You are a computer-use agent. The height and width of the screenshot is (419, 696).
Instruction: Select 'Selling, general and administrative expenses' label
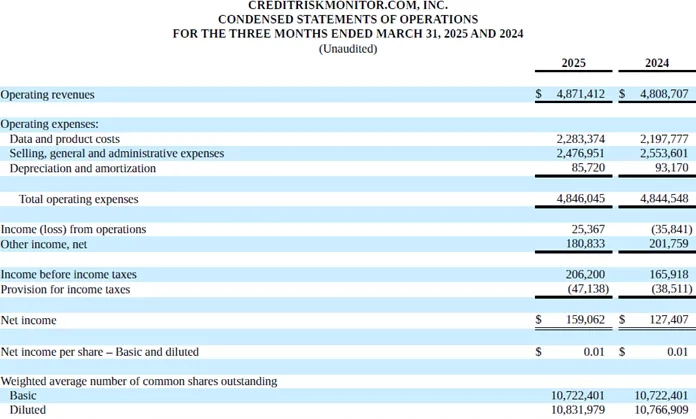coord(117,154)
